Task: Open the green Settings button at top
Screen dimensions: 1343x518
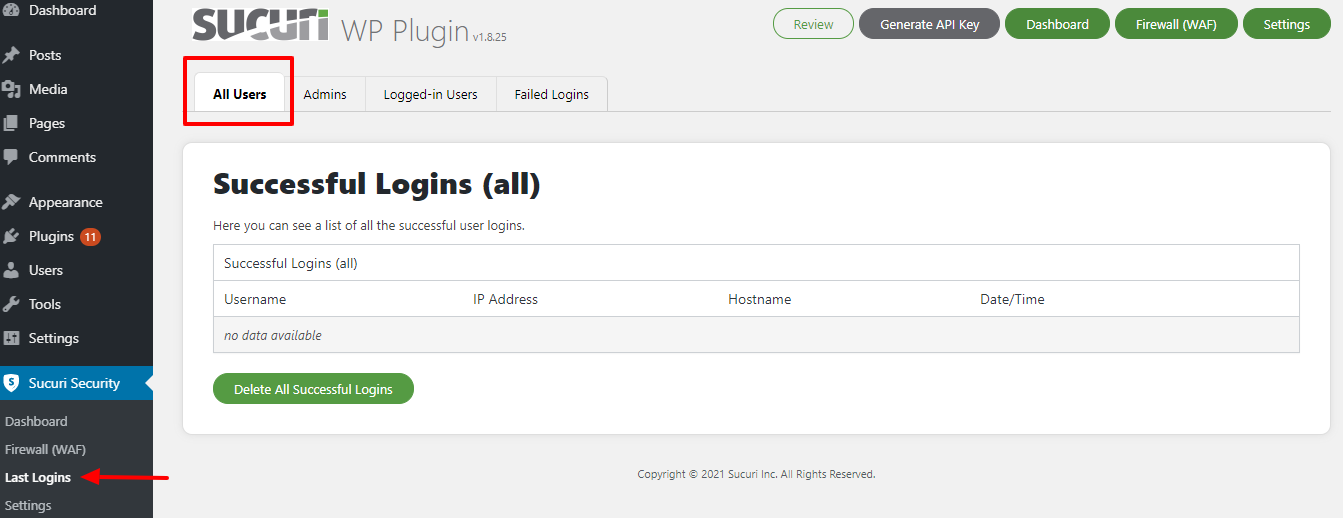Action: 1286,24
